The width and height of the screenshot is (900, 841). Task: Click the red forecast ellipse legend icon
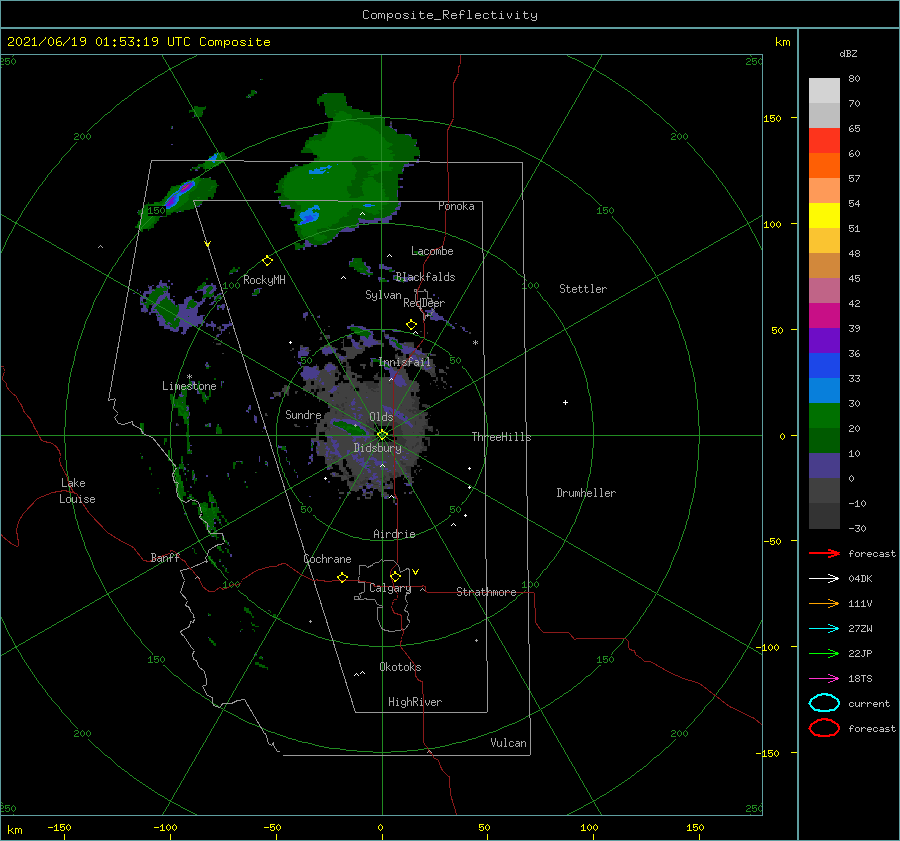(824, 728)
